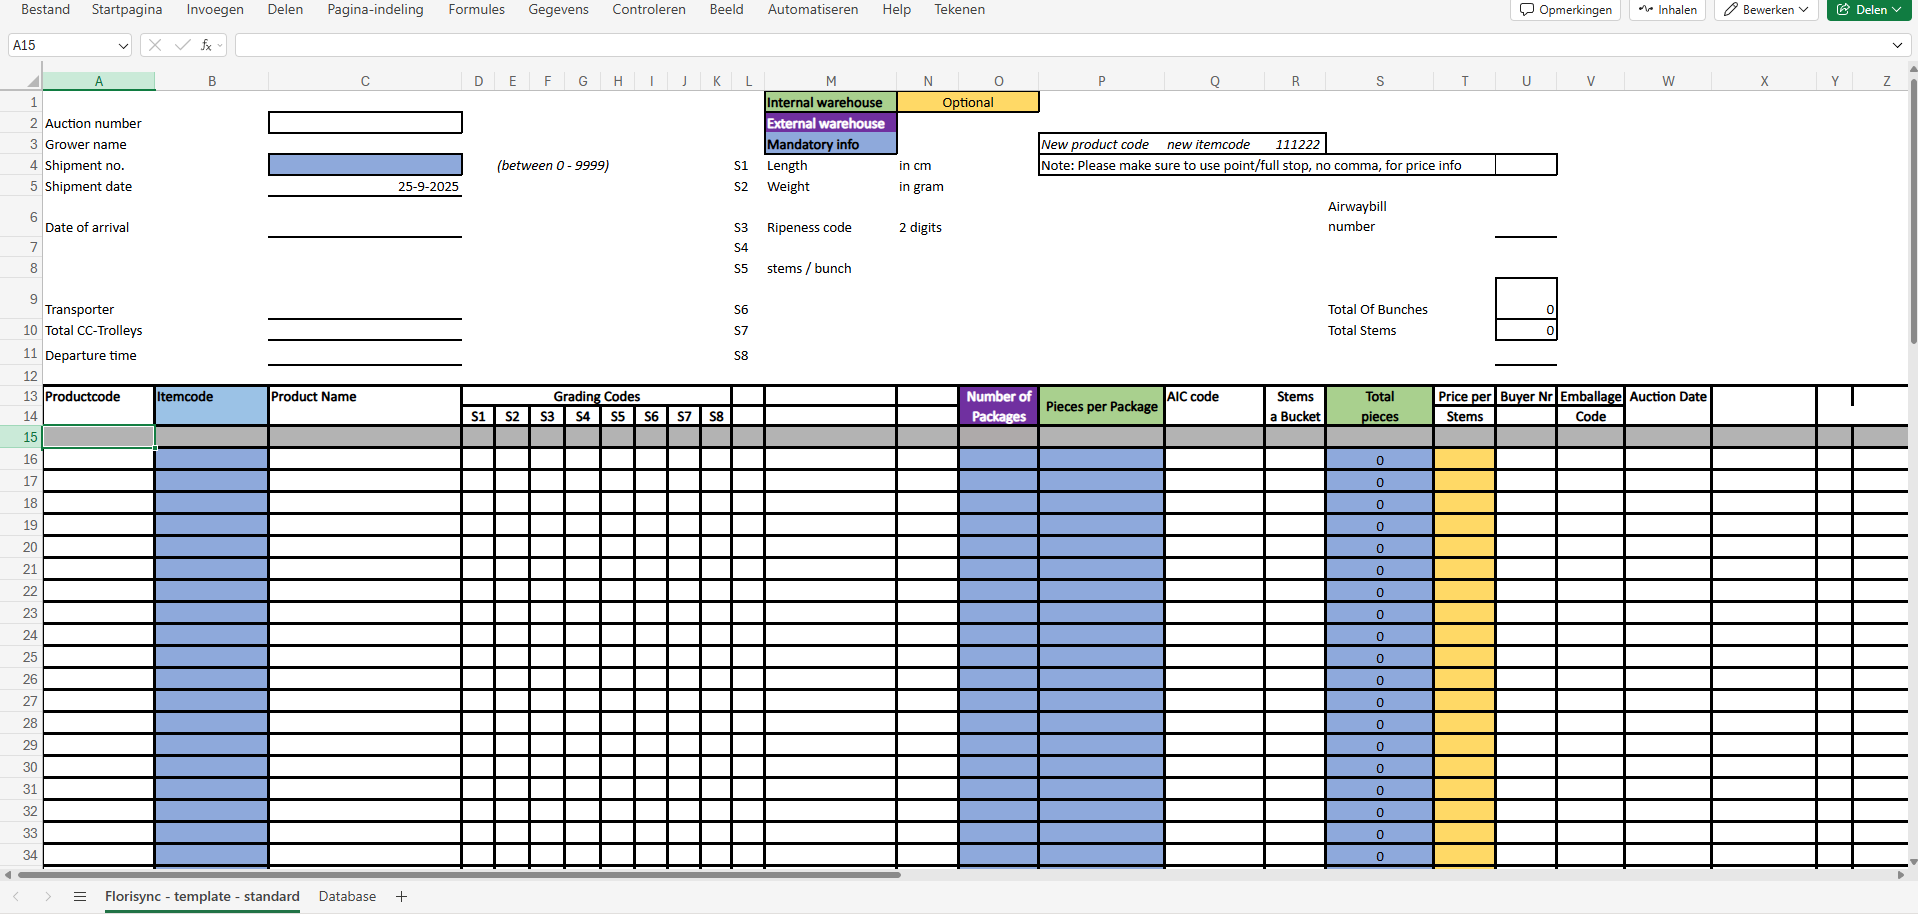Open the Pagina-indeling ribbon tab
1918x915 pixels.
pyautogui.click(x=375, y=10)
